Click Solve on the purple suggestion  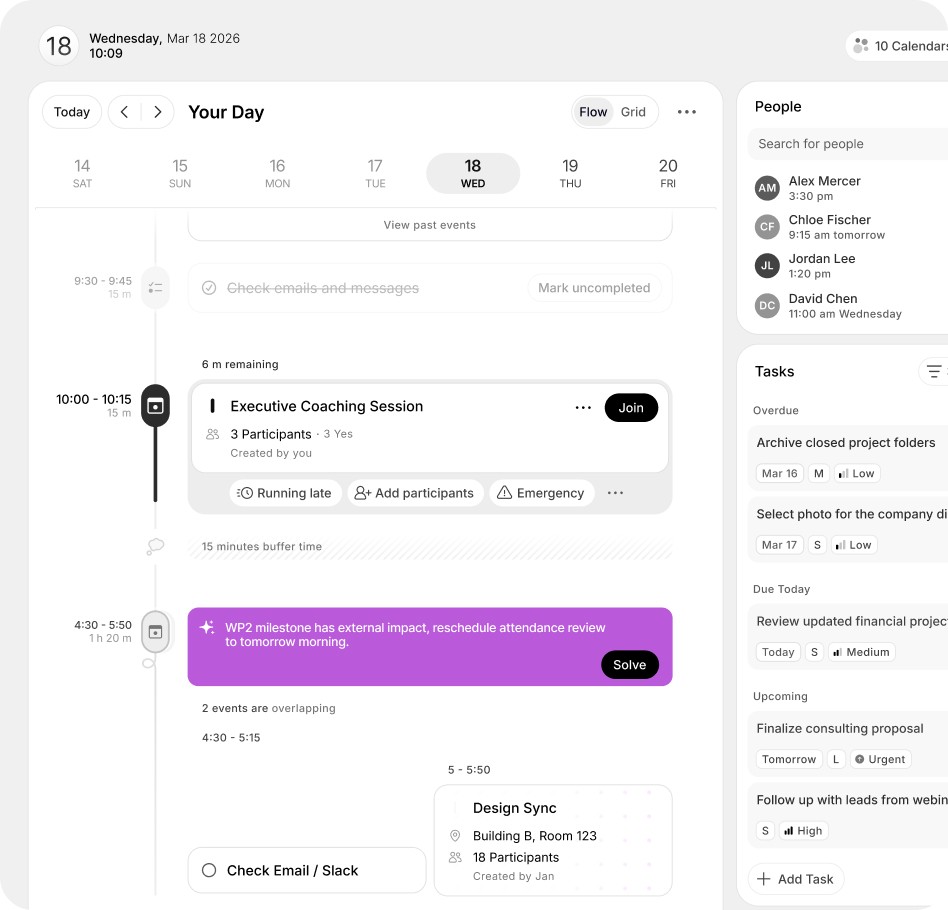click(629, 665)
